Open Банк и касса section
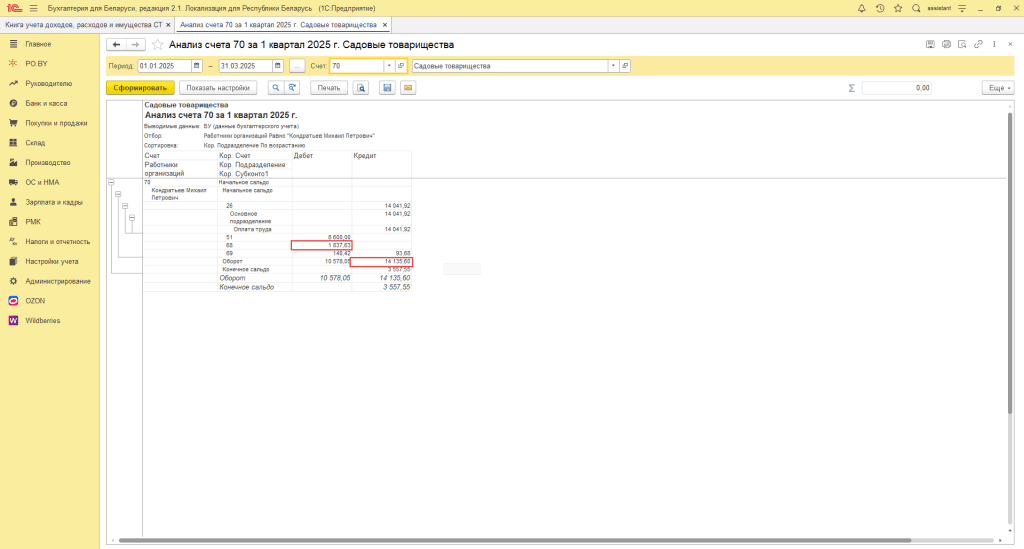Screen dimensions: 1024x549 coord(46,103)
